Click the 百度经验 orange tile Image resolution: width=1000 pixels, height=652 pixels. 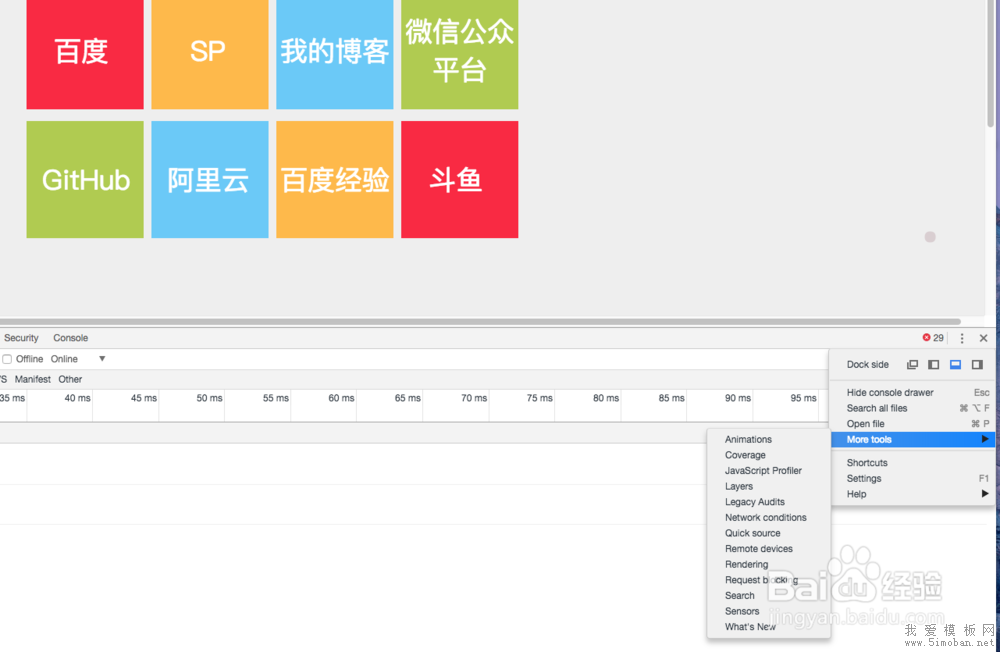[x=335, y=180]
